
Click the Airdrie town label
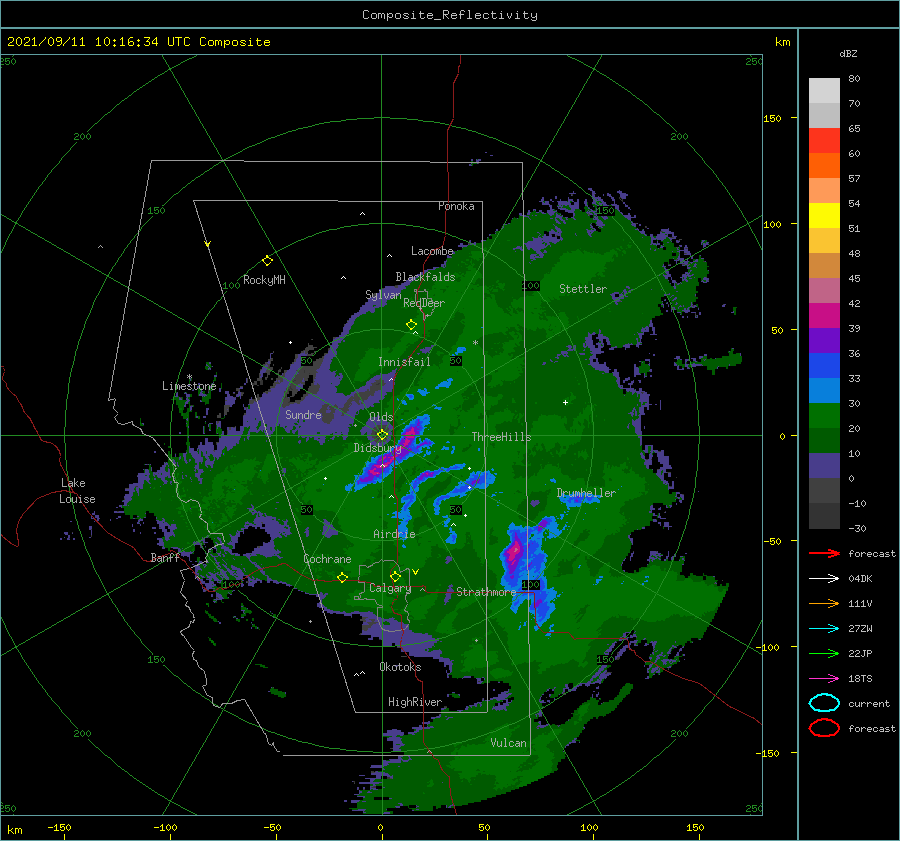click(394, 534)
